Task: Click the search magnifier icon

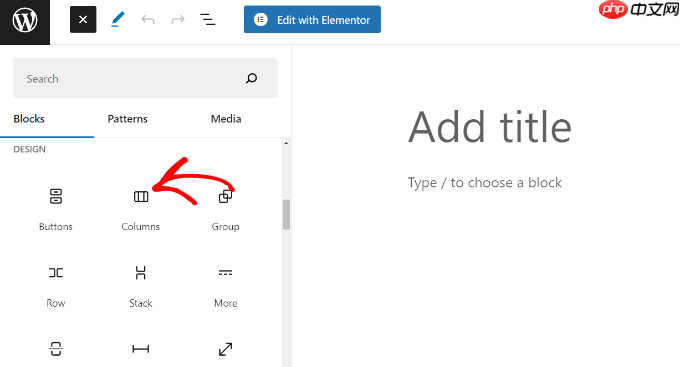Action: 252,79
